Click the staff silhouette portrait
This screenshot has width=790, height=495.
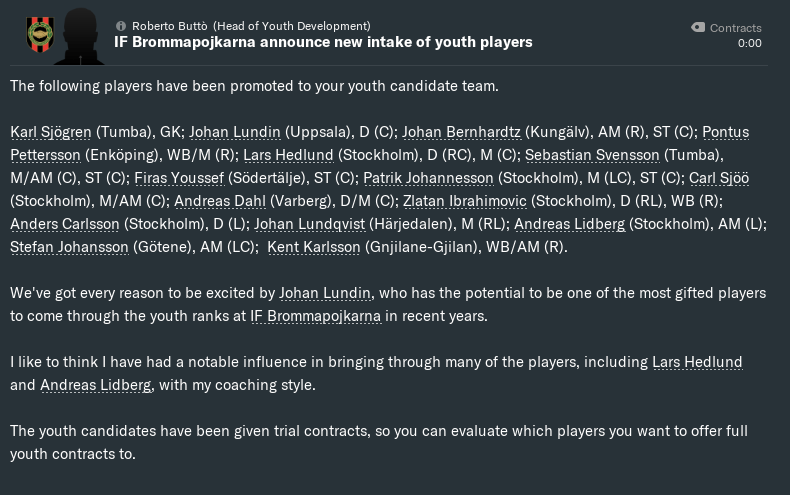pos(79,36)
